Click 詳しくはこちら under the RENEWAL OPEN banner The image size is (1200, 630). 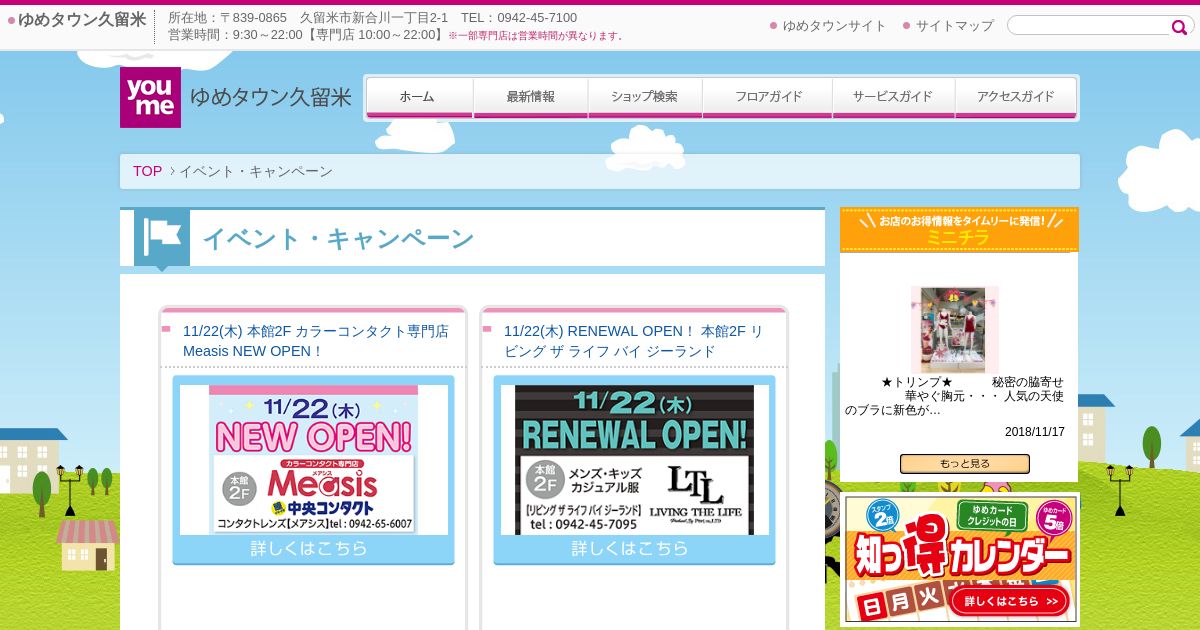tap(630, 549)
